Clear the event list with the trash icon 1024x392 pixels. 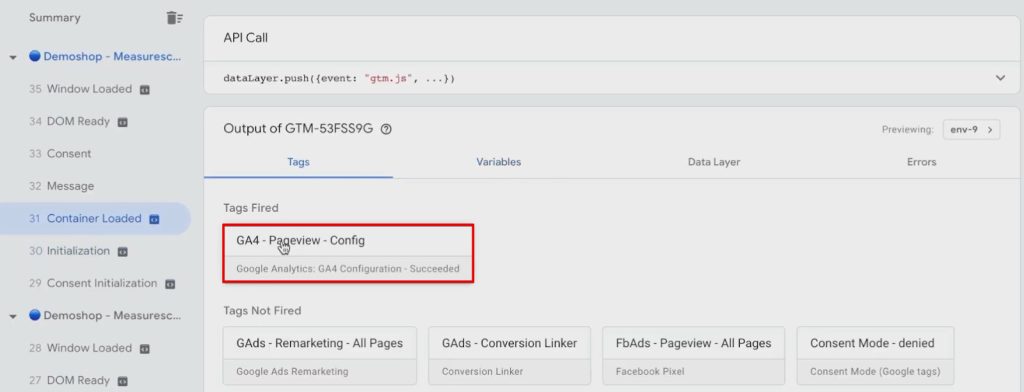[174, 18]
